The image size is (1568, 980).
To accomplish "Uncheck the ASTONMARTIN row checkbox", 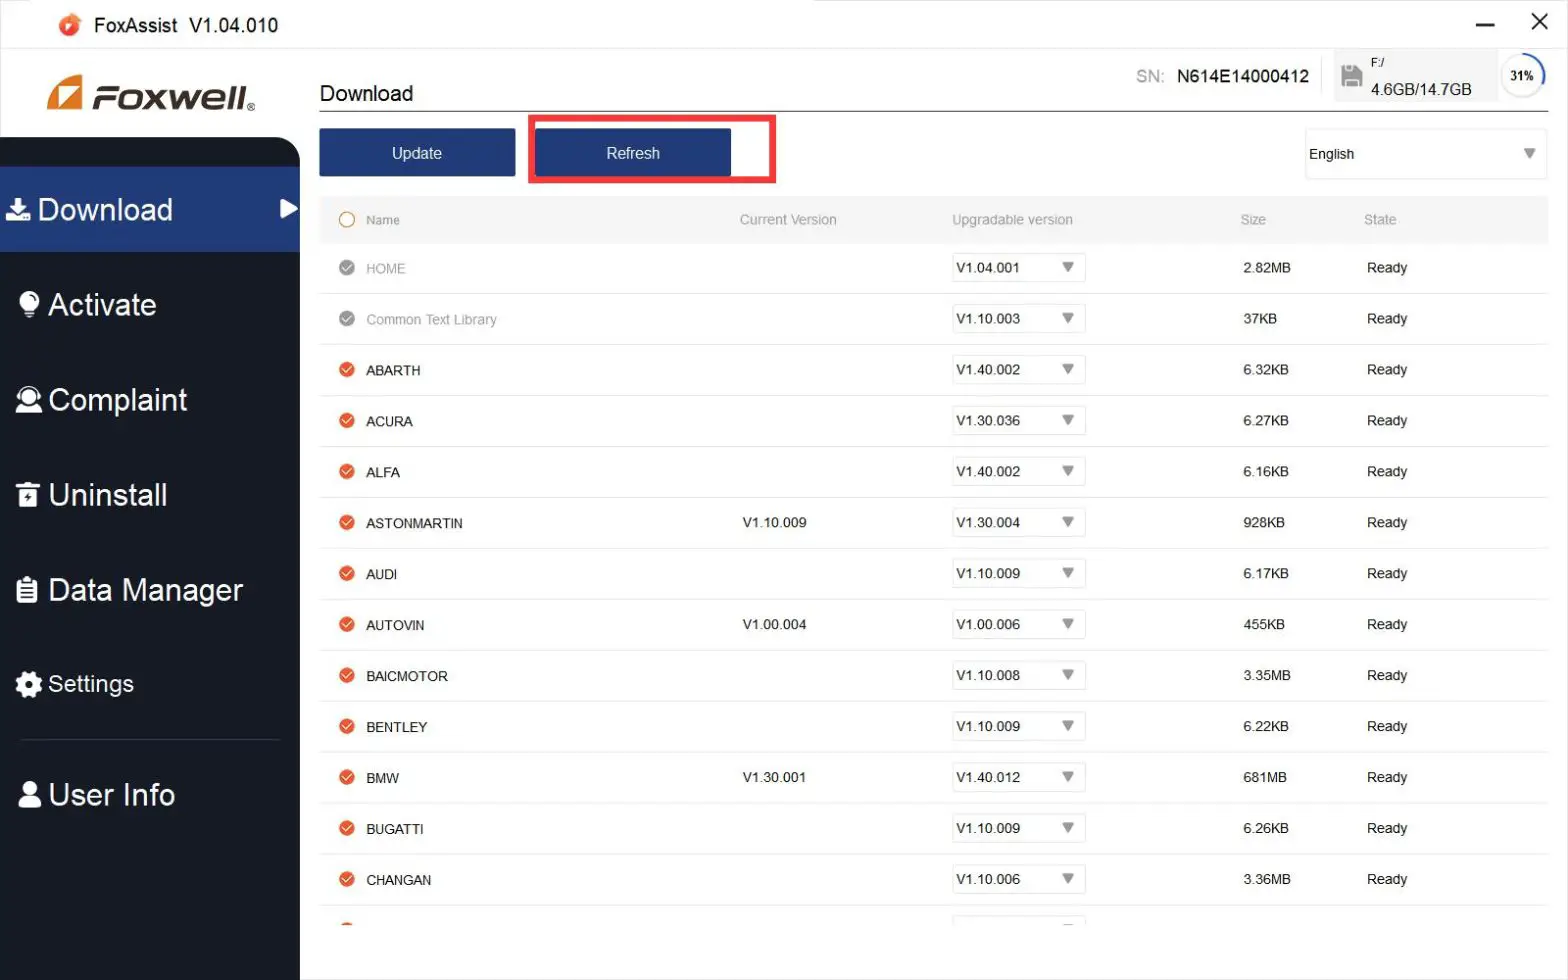I will point(347,523).
